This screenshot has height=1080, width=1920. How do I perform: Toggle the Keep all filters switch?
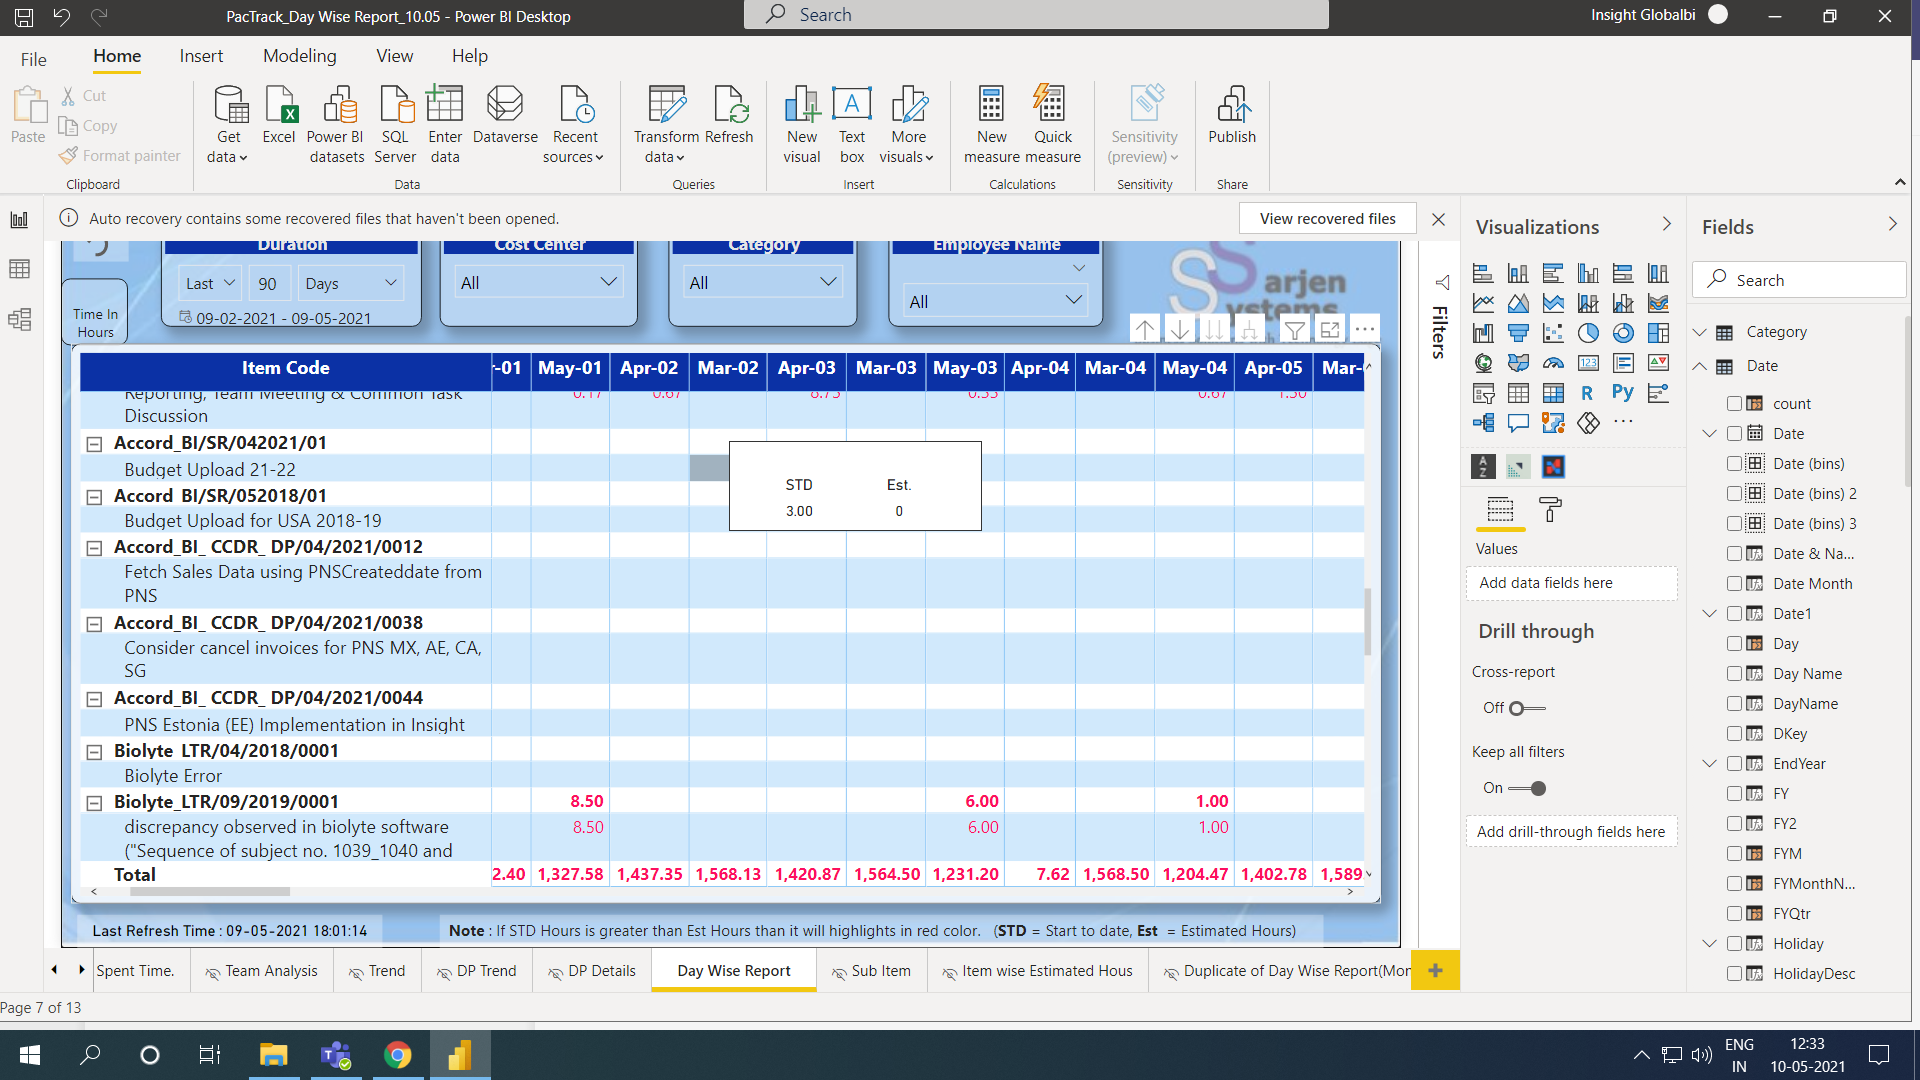click(x=1527, y=788)
